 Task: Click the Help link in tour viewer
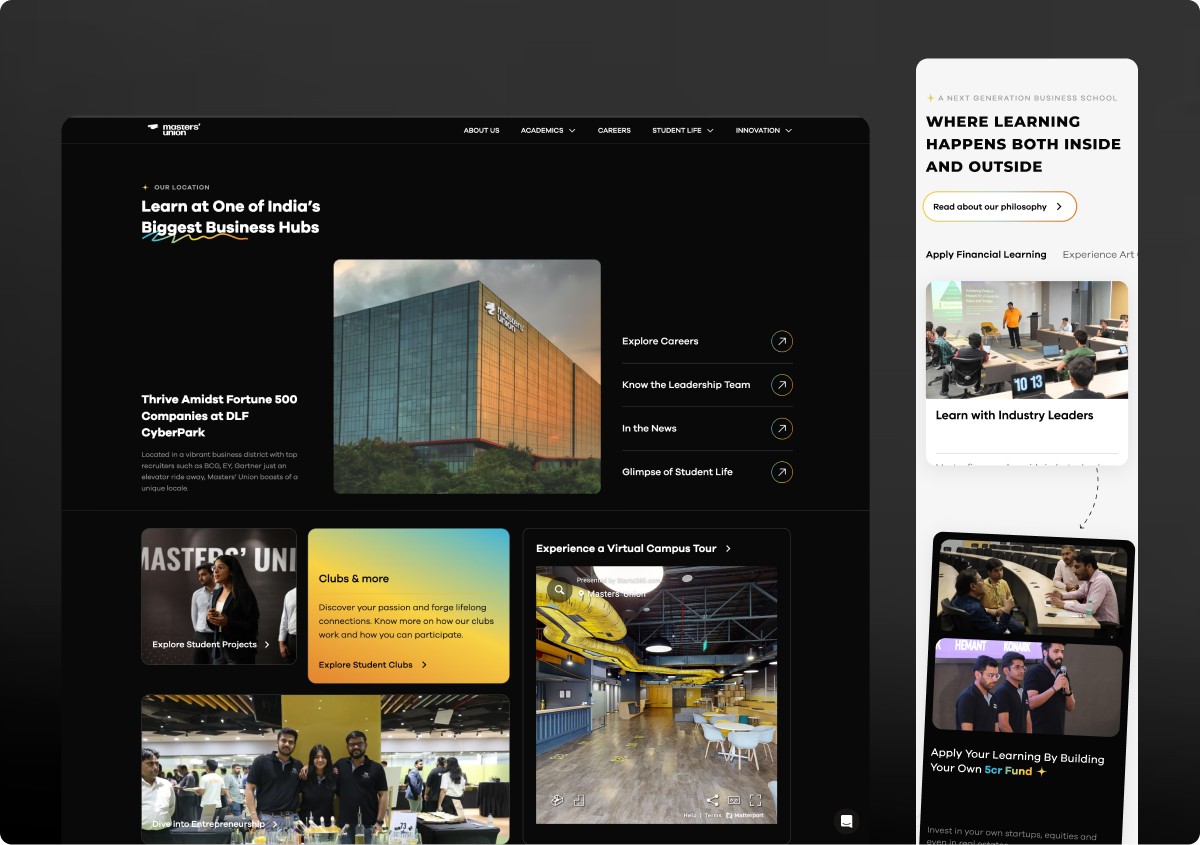(690, 815)
